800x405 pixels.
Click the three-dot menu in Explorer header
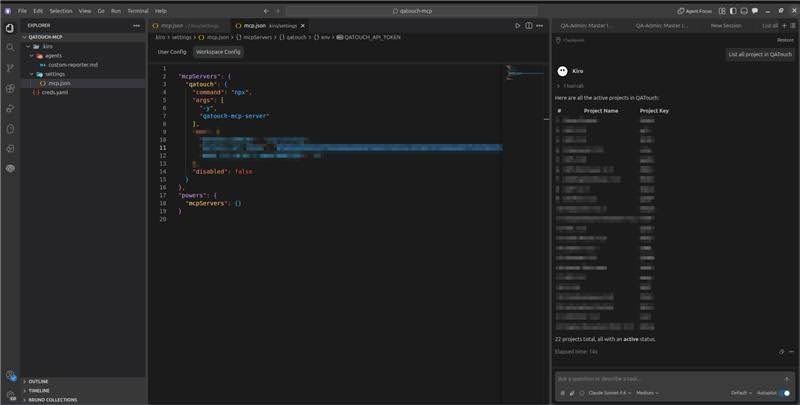tap(136, 26)
